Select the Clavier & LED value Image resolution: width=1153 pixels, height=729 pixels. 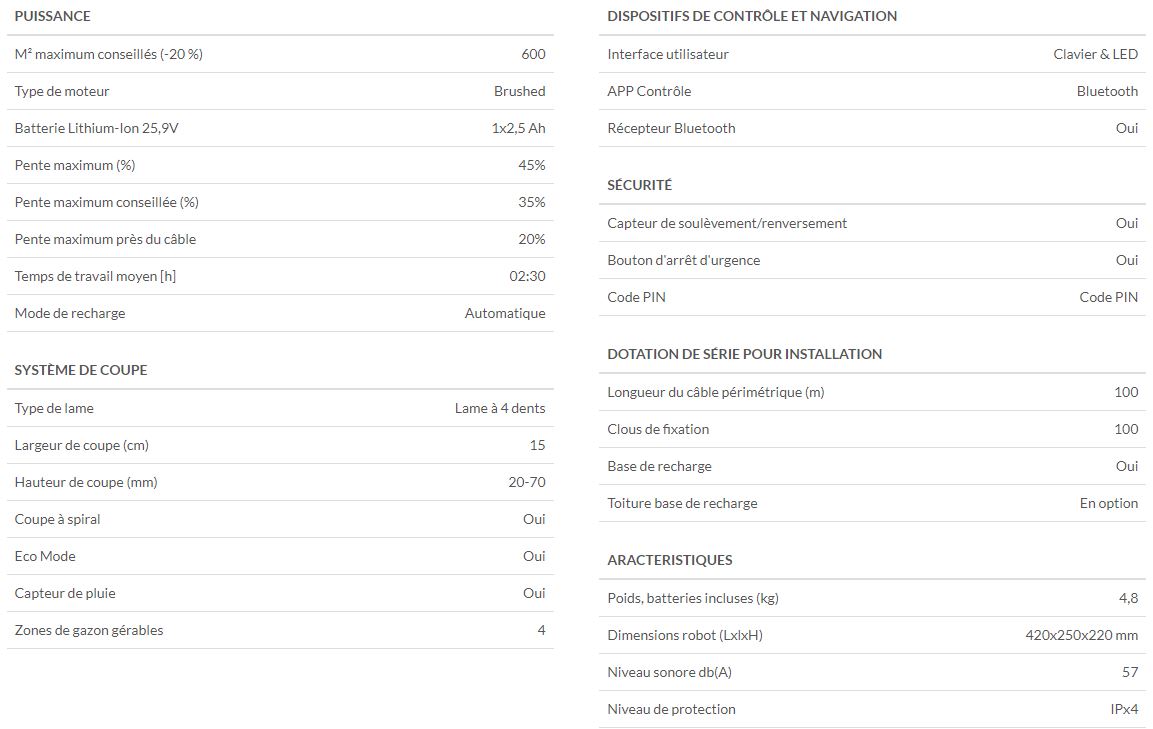[x=1095, y=54]
